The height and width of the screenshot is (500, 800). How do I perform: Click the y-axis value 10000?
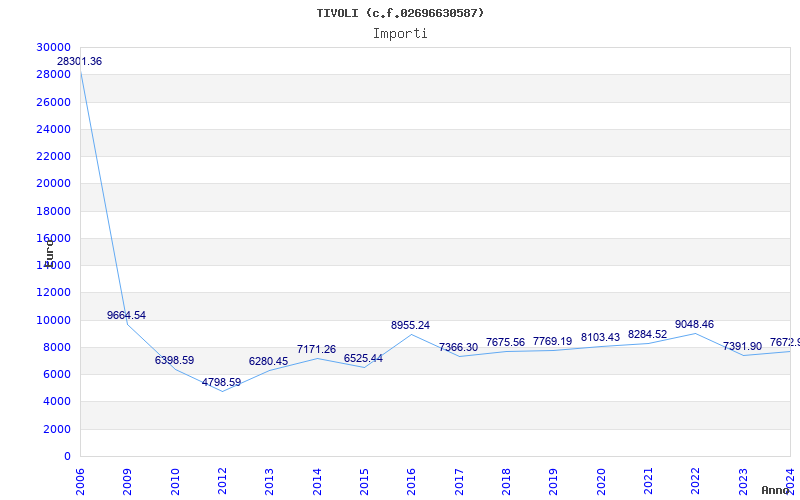point(54,320)
